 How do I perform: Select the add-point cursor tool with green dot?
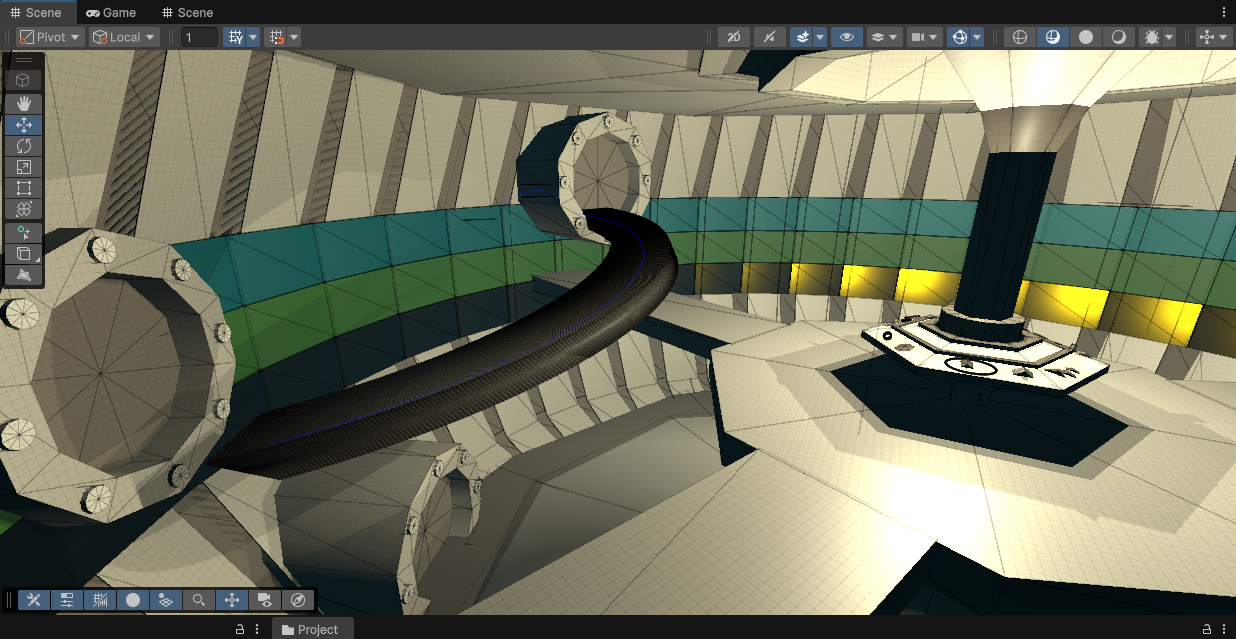tap(24, 232)
